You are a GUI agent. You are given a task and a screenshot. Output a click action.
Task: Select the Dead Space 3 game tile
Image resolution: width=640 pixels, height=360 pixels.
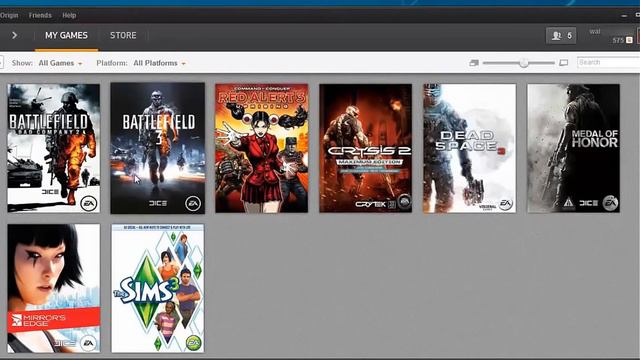point(469,148)
